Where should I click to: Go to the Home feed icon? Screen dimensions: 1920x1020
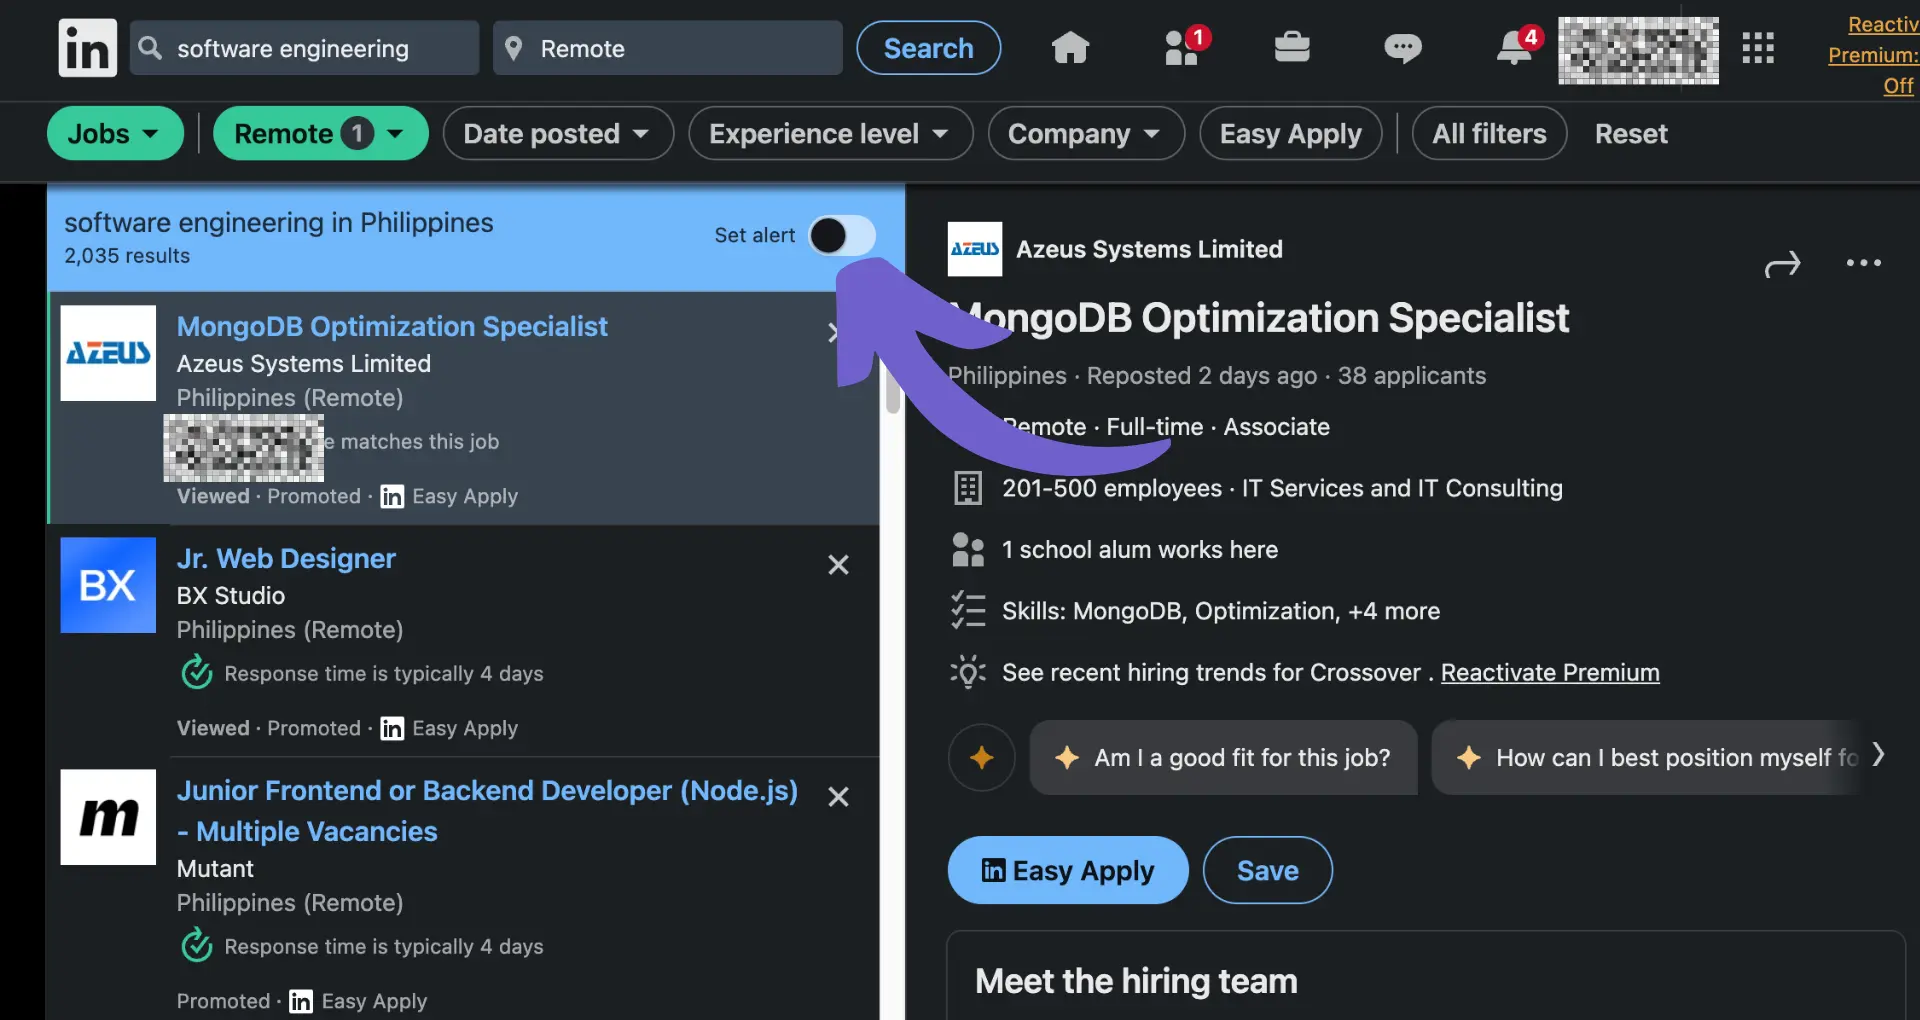[1070, 47]
